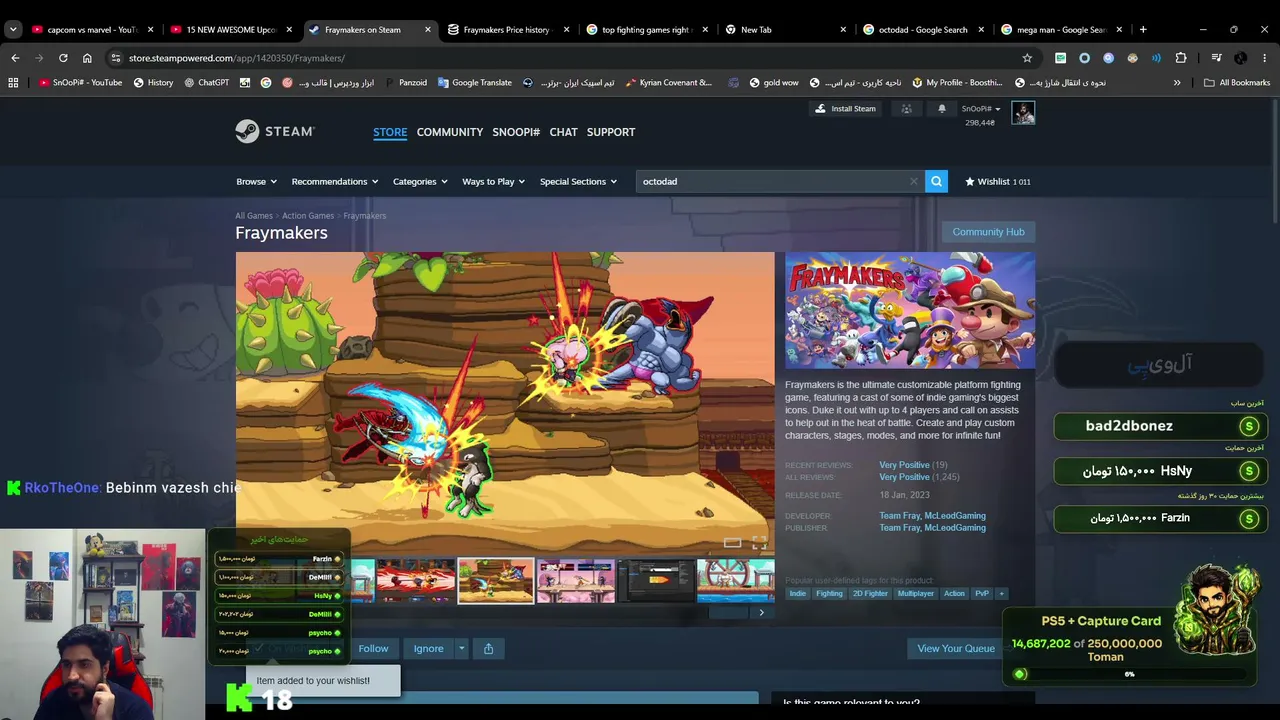The height and width of the screenshot is (720, 1280).
Task: Click the Install Steam button
Action: click(844, 109)
